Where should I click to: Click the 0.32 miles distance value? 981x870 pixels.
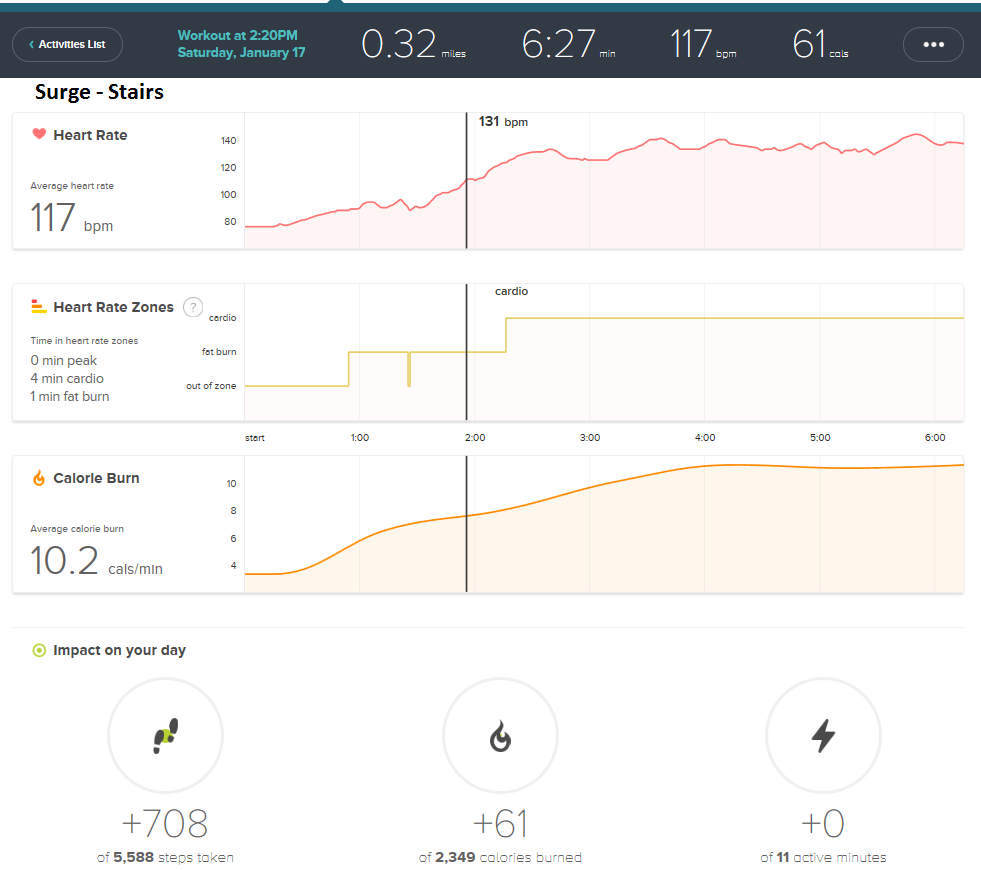pyautogui.click(x=414, y=44)
